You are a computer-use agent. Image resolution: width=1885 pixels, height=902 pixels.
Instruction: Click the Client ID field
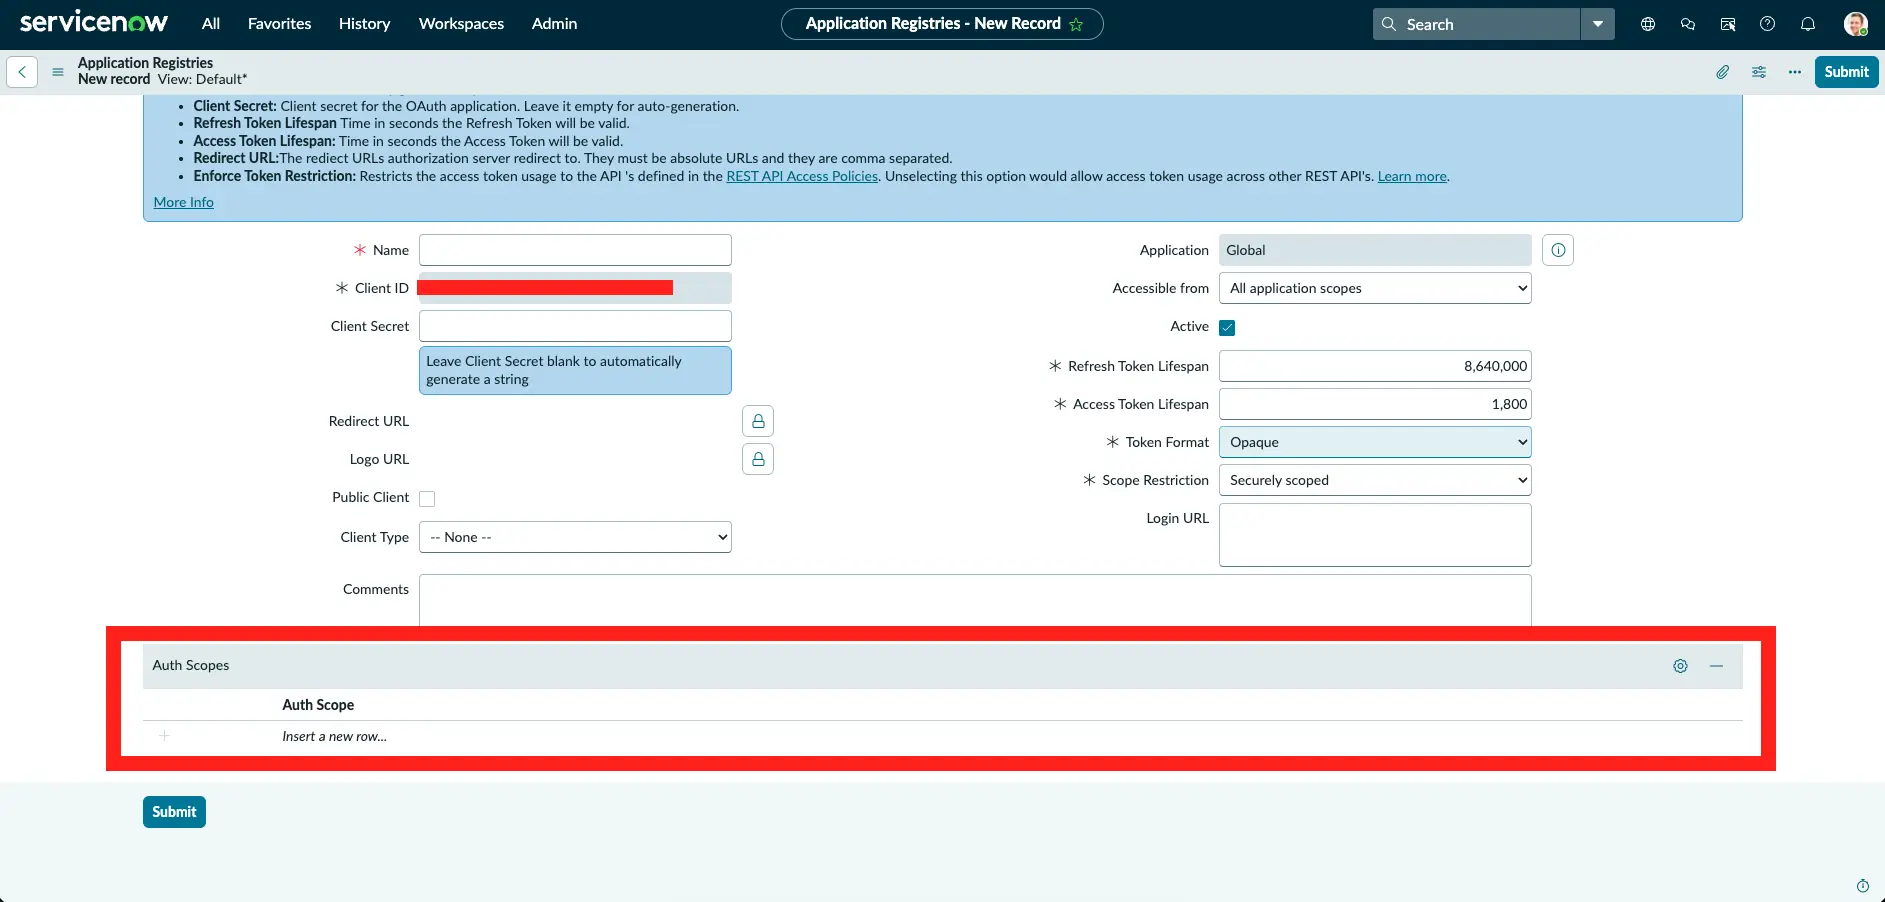pyautogui.click(x=575, y=288)
